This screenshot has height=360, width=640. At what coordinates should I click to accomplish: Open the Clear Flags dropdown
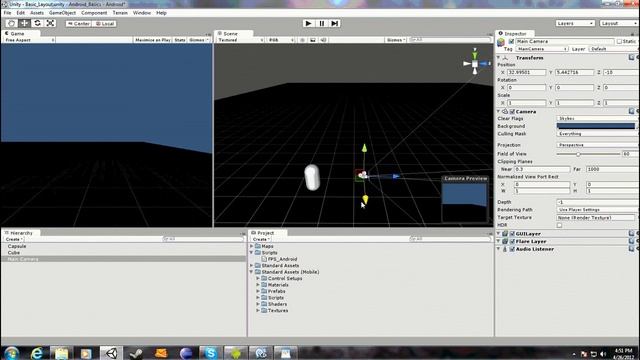point(598,118)
